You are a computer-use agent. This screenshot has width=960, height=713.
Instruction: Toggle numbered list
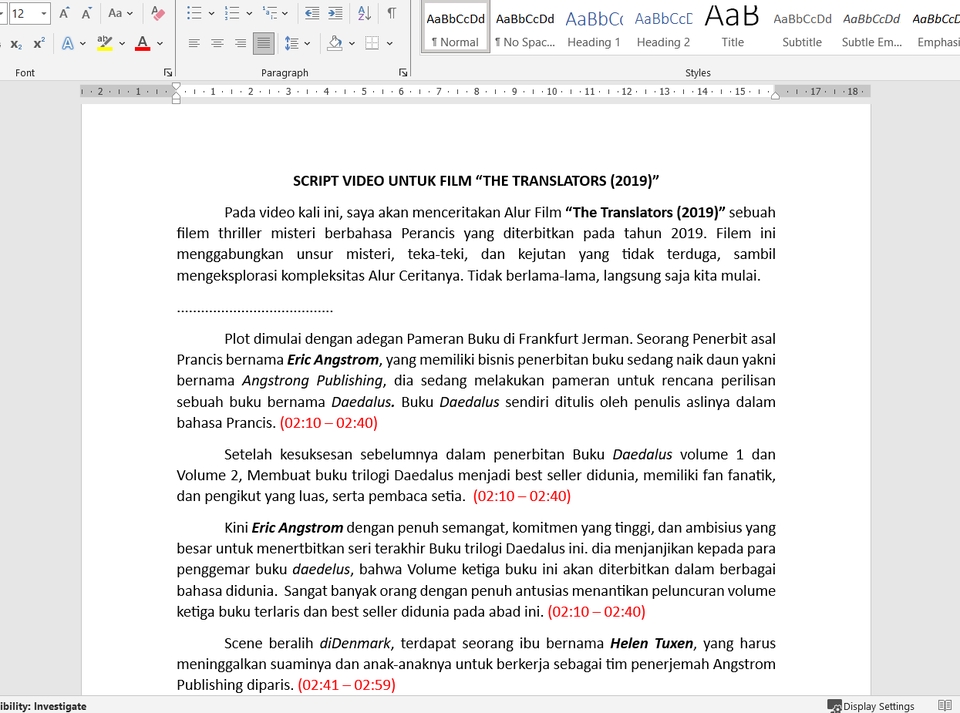[x=232, y=13]
